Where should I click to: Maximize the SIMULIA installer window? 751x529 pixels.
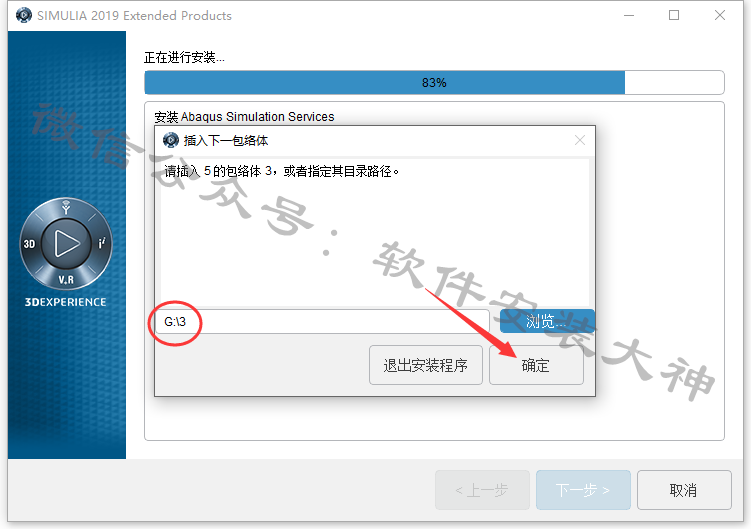pyautogui.click(x=674, y=15)
